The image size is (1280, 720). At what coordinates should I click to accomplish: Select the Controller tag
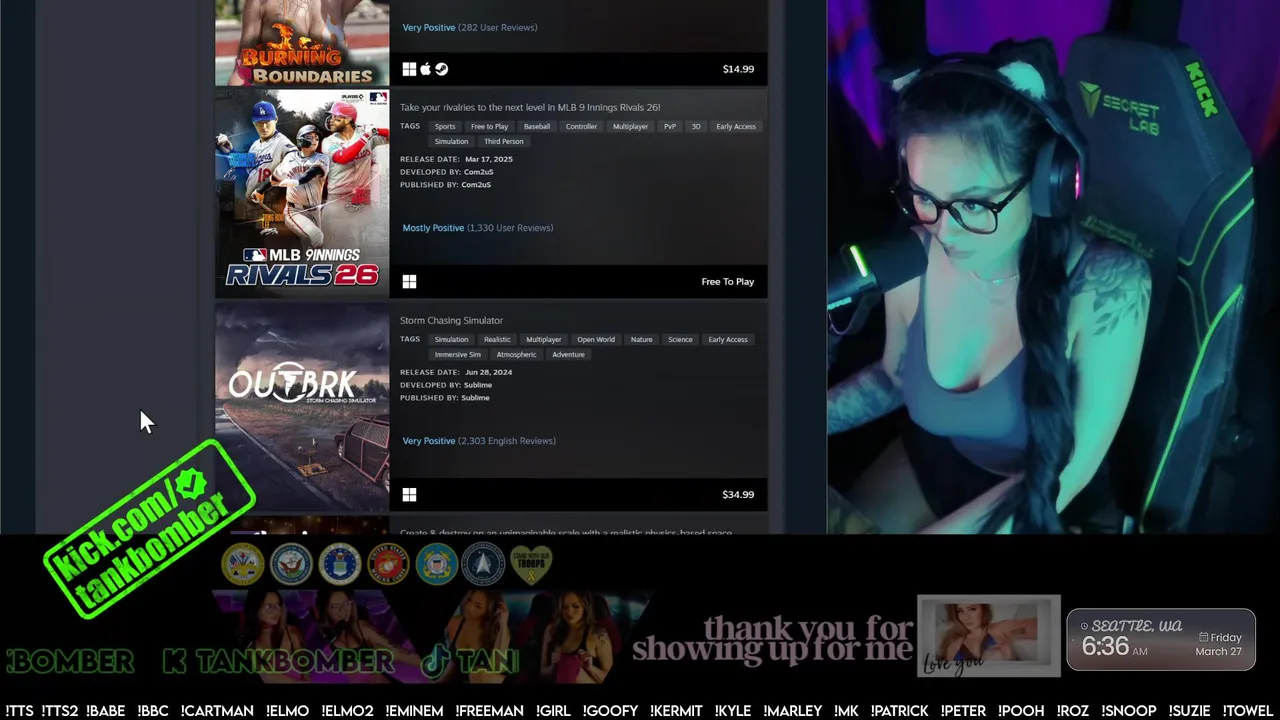click(x=581, y=127)
